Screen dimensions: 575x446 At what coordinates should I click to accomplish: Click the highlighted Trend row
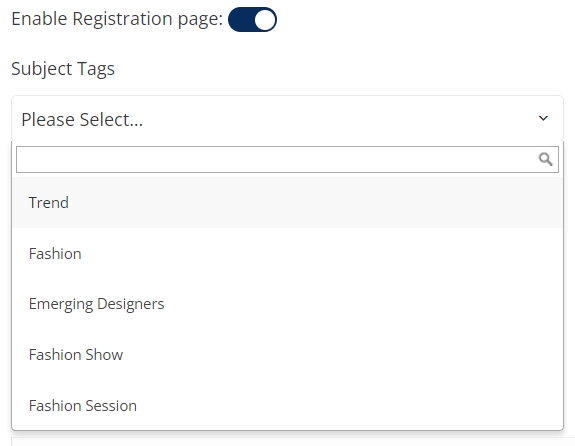click(x=288, y=202)
